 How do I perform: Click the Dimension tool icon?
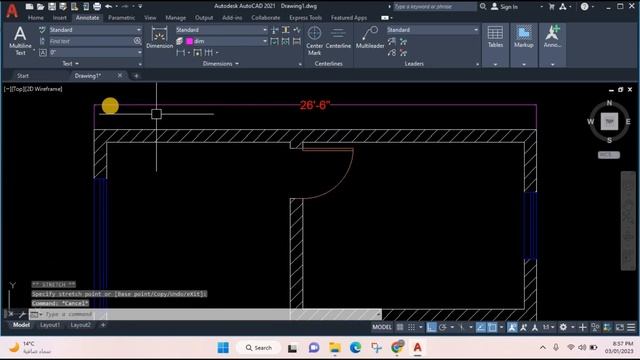point(159,38)
